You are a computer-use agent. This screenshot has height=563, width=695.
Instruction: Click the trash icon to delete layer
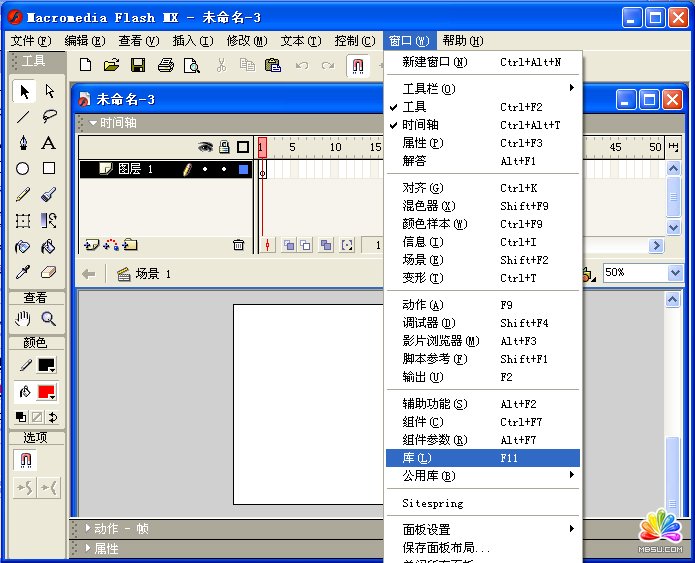[238, 245]
